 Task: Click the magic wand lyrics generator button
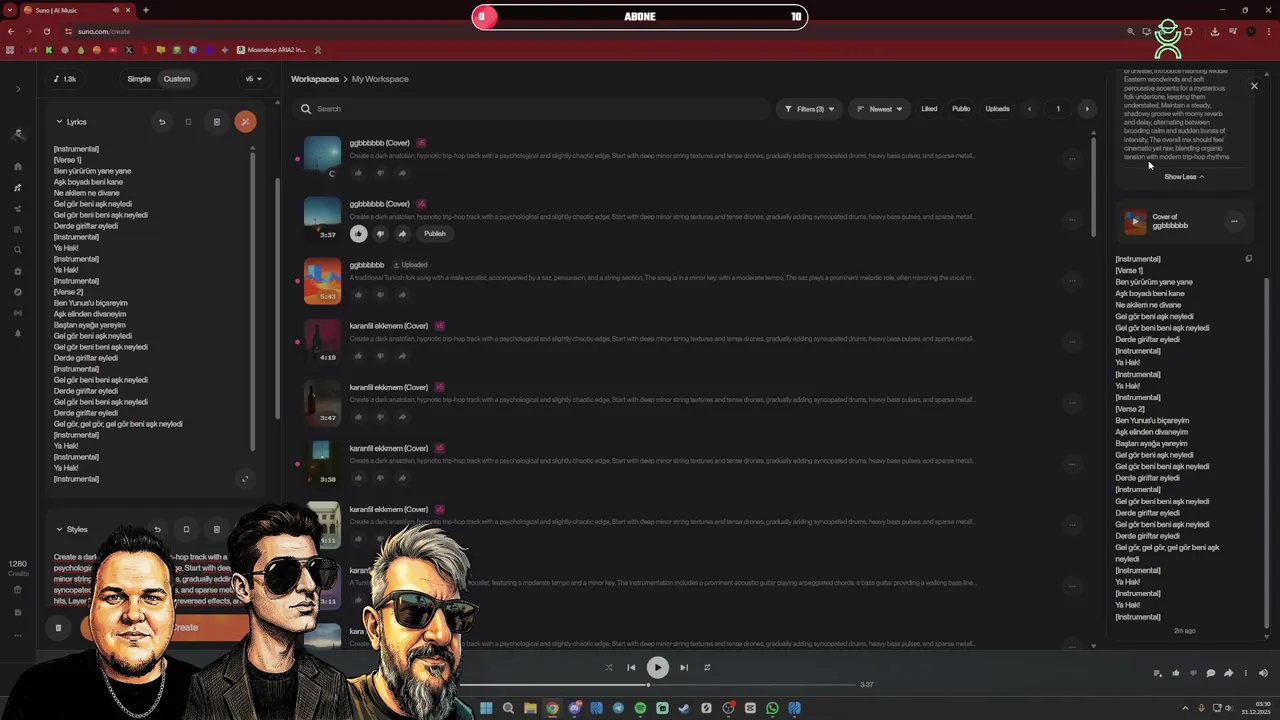pyautogui.click(x=245, y=122)
